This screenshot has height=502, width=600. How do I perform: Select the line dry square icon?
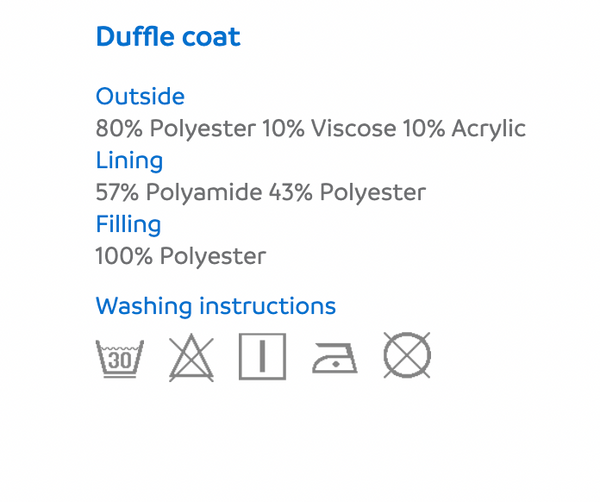coord(262,356)
